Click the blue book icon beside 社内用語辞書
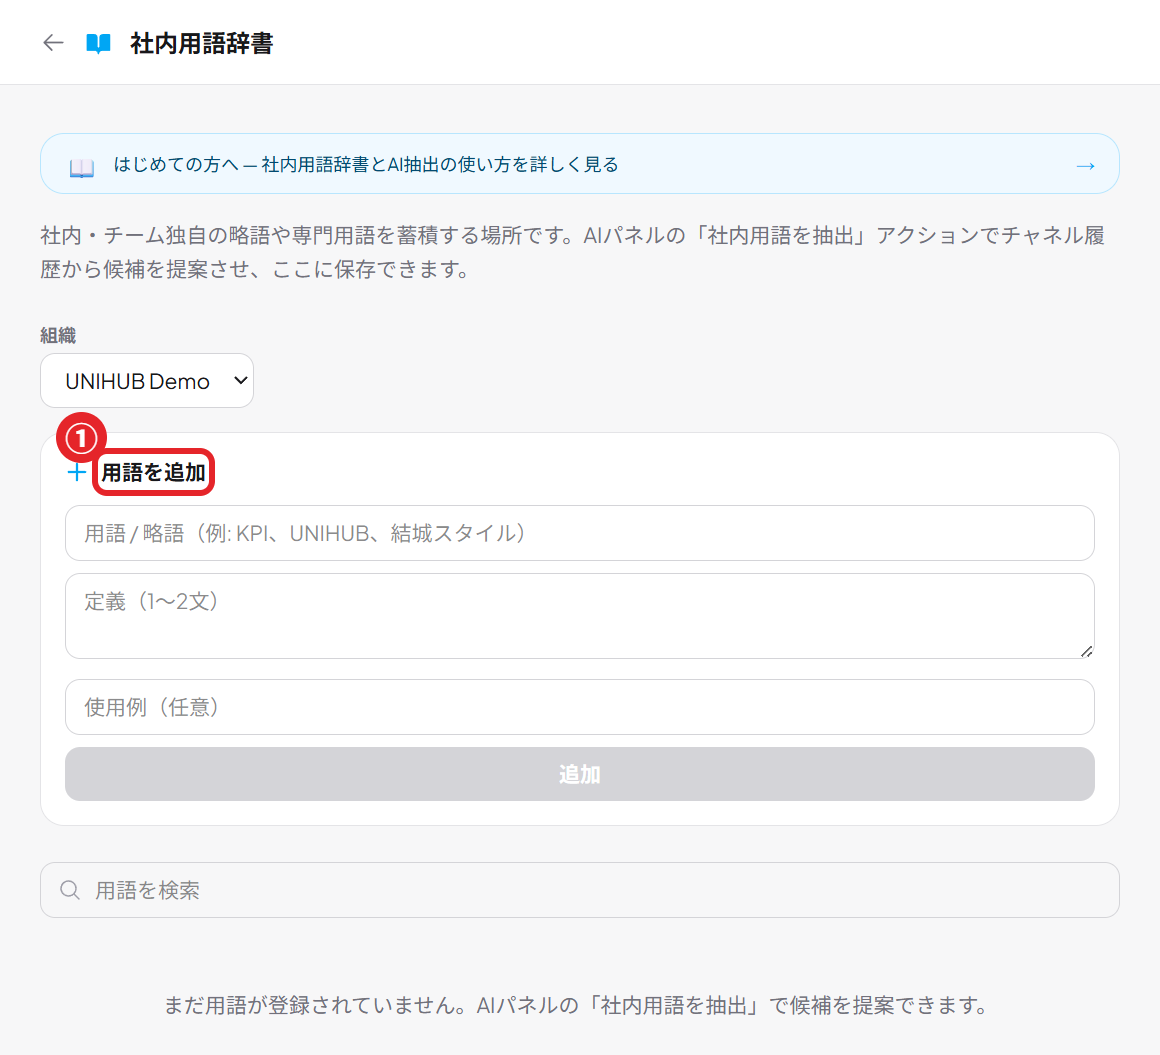This screenshot has height=1055, width=1160. [98, 44]
